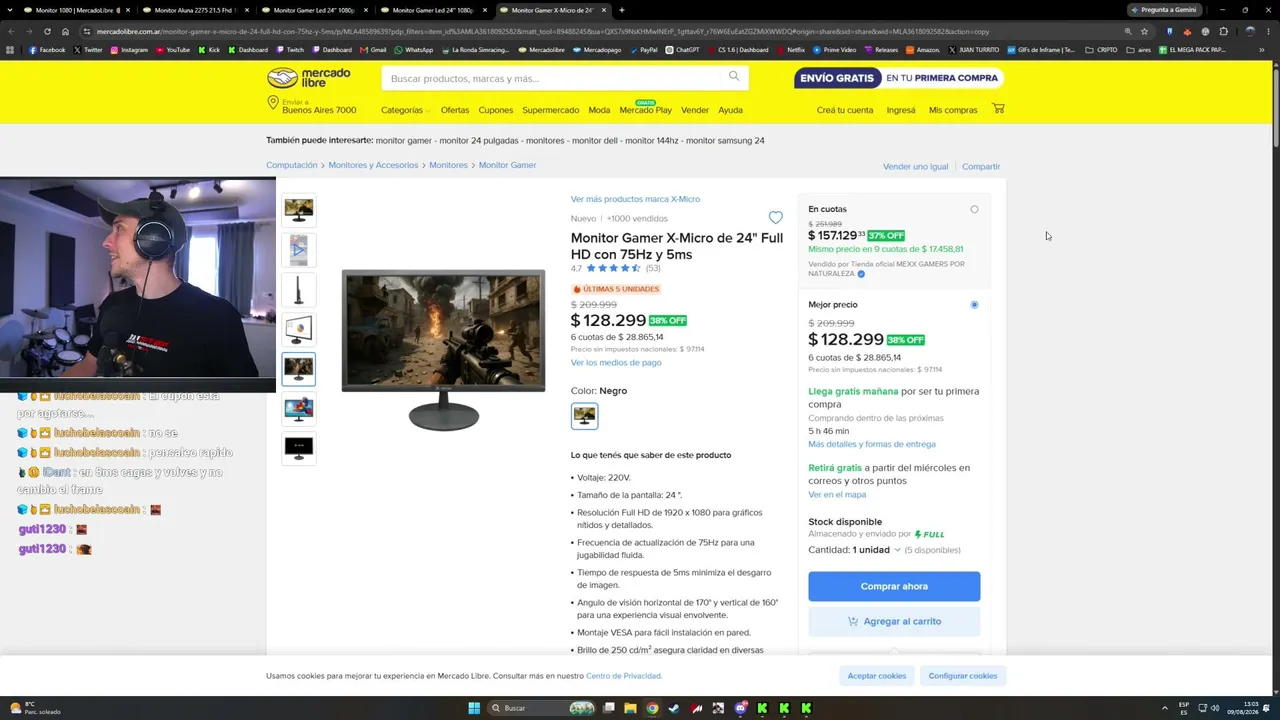Reload the page in Chrome
This screenshot has width=1280, height=720.
(47, 31)
